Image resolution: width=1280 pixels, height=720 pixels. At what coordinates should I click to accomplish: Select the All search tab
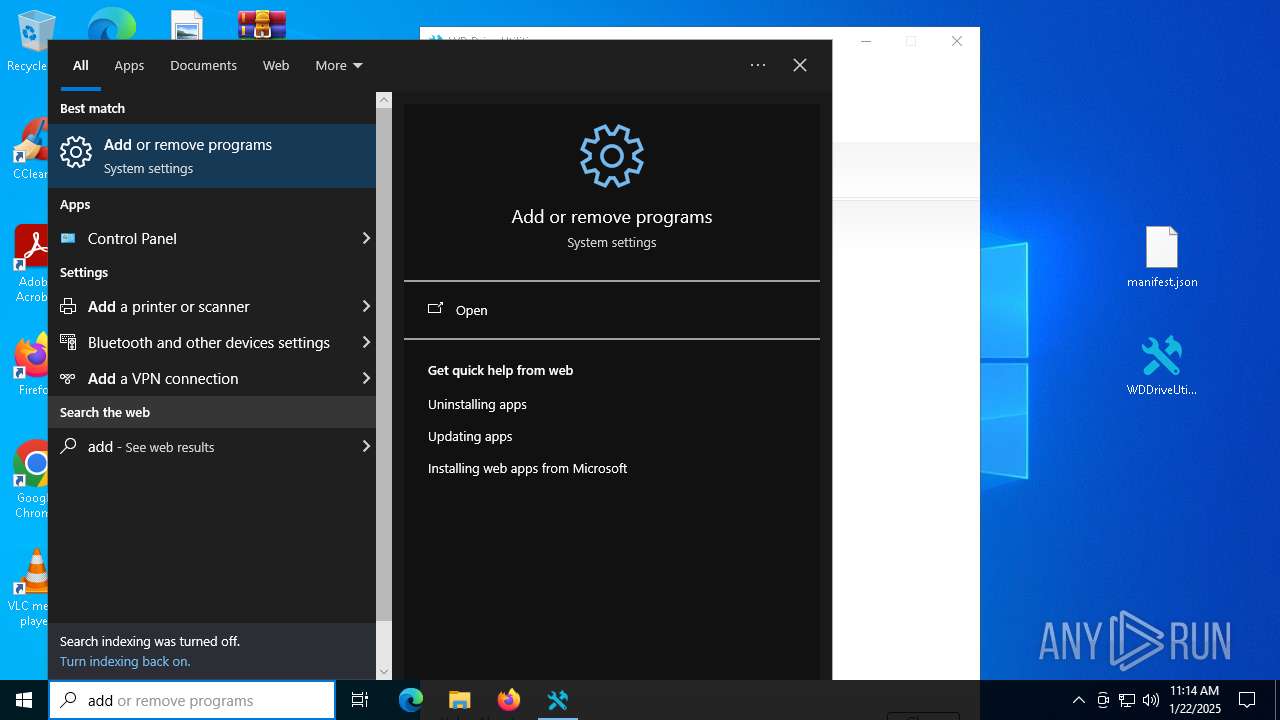pyautogui.click(x=81, y=65)
